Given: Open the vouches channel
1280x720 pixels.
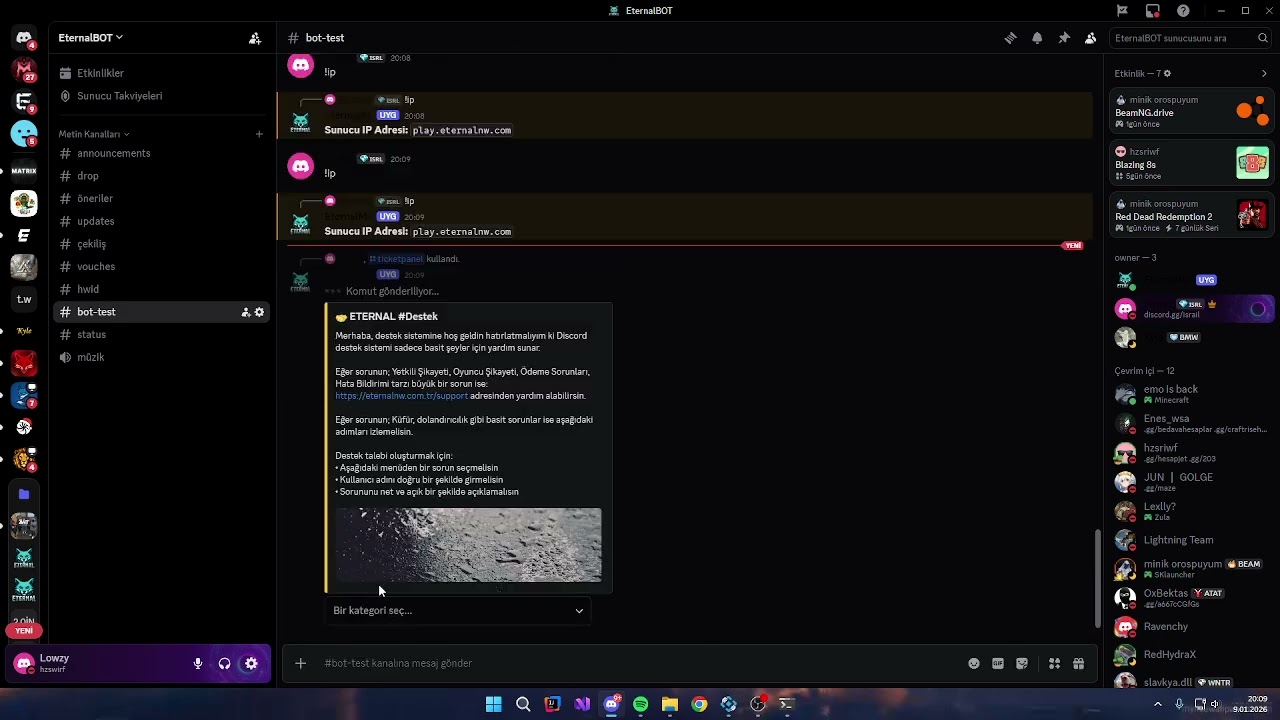Looking at the screenshot, I should point(163,267).
